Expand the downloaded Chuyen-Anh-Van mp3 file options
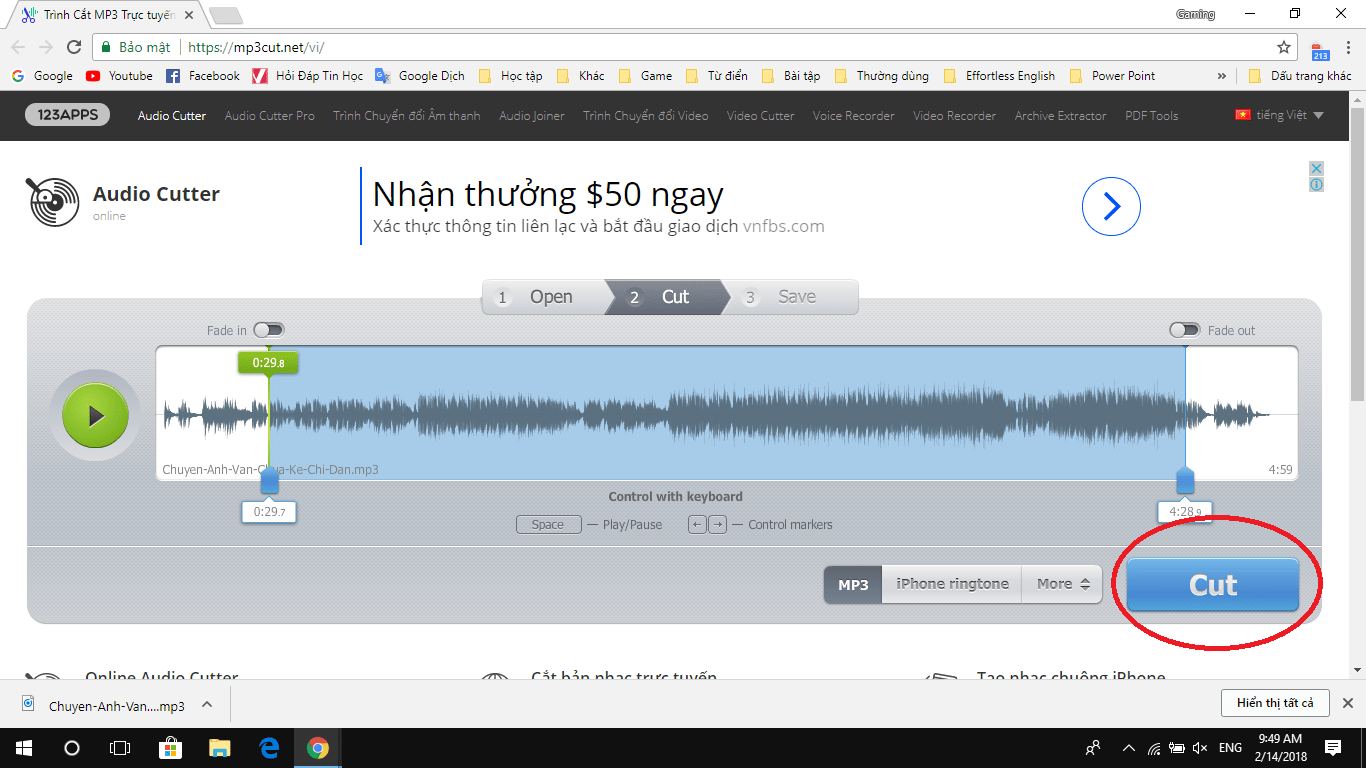The height and width of the screenshot is (768, 1366). (x=206, y=704)
